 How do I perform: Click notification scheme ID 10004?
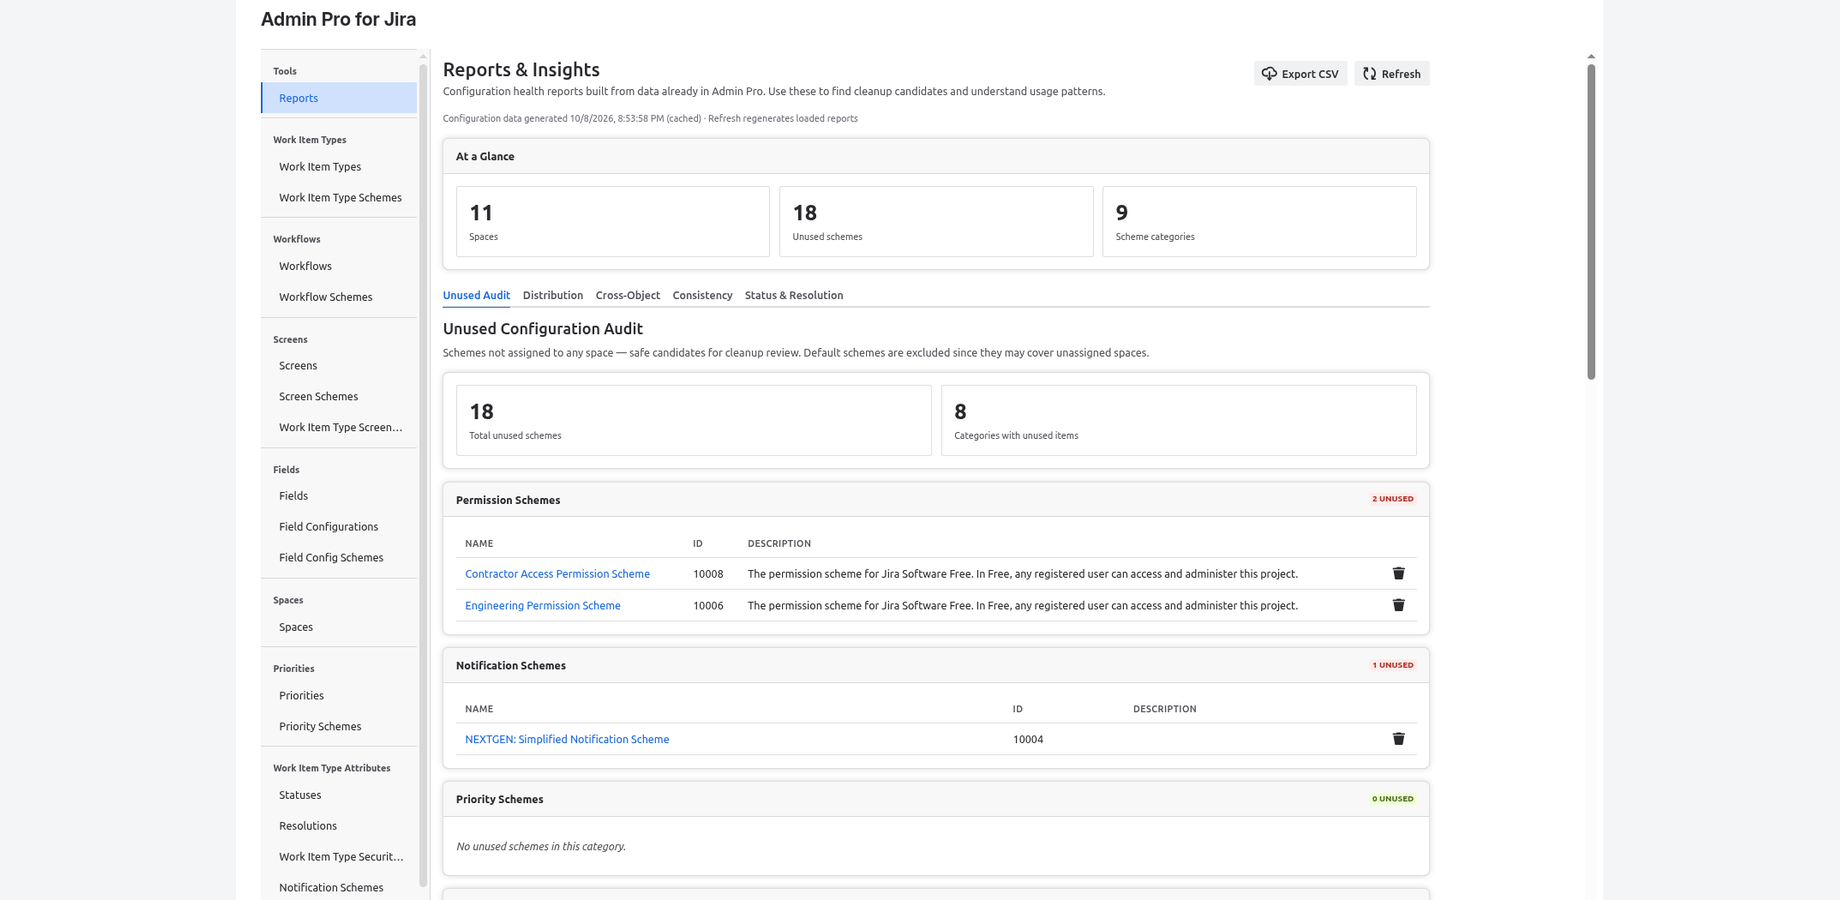tap(1028, 740)
